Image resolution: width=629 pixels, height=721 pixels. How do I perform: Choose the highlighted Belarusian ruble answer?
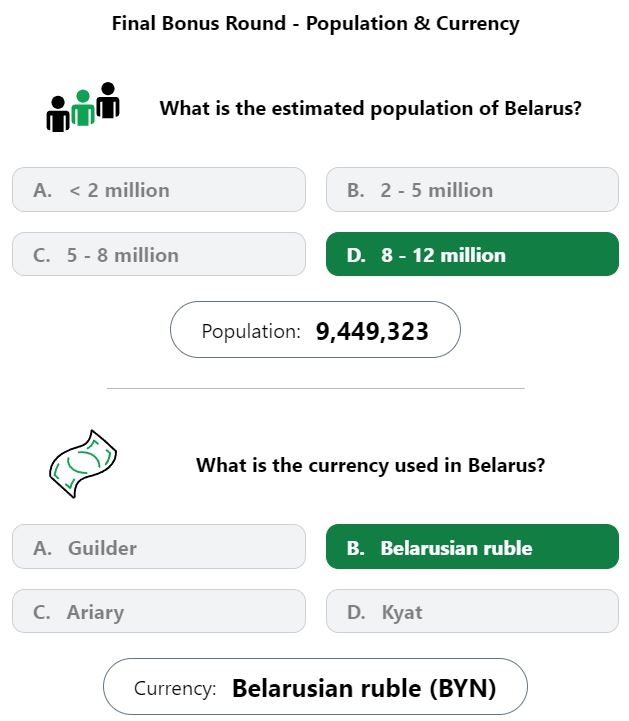point(472,547)
